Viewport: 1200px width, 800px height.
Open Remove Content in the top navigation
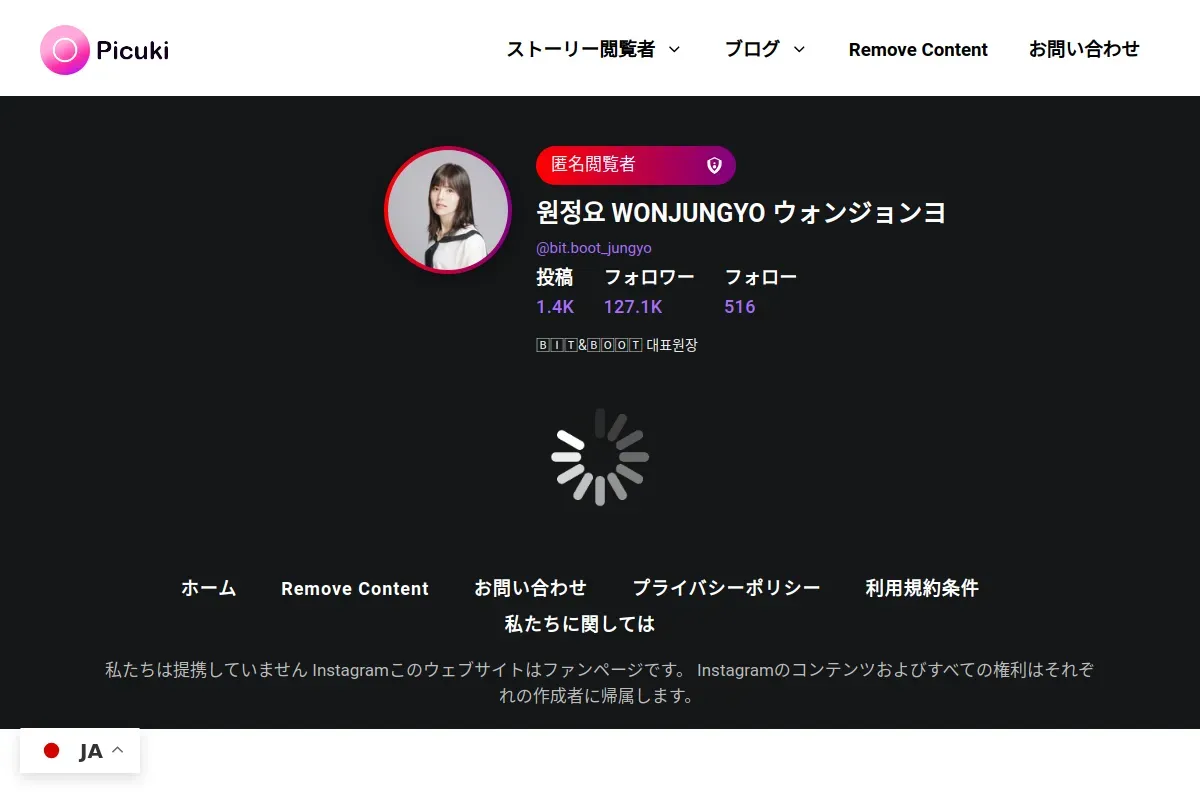click(x=918, y=50)
